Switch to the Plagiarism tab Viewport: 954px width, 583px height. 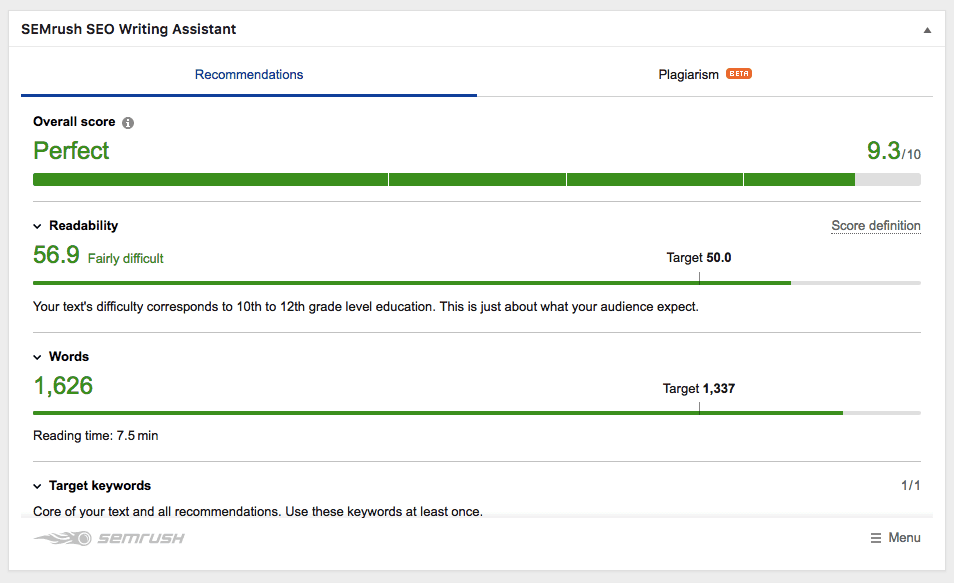705,74
